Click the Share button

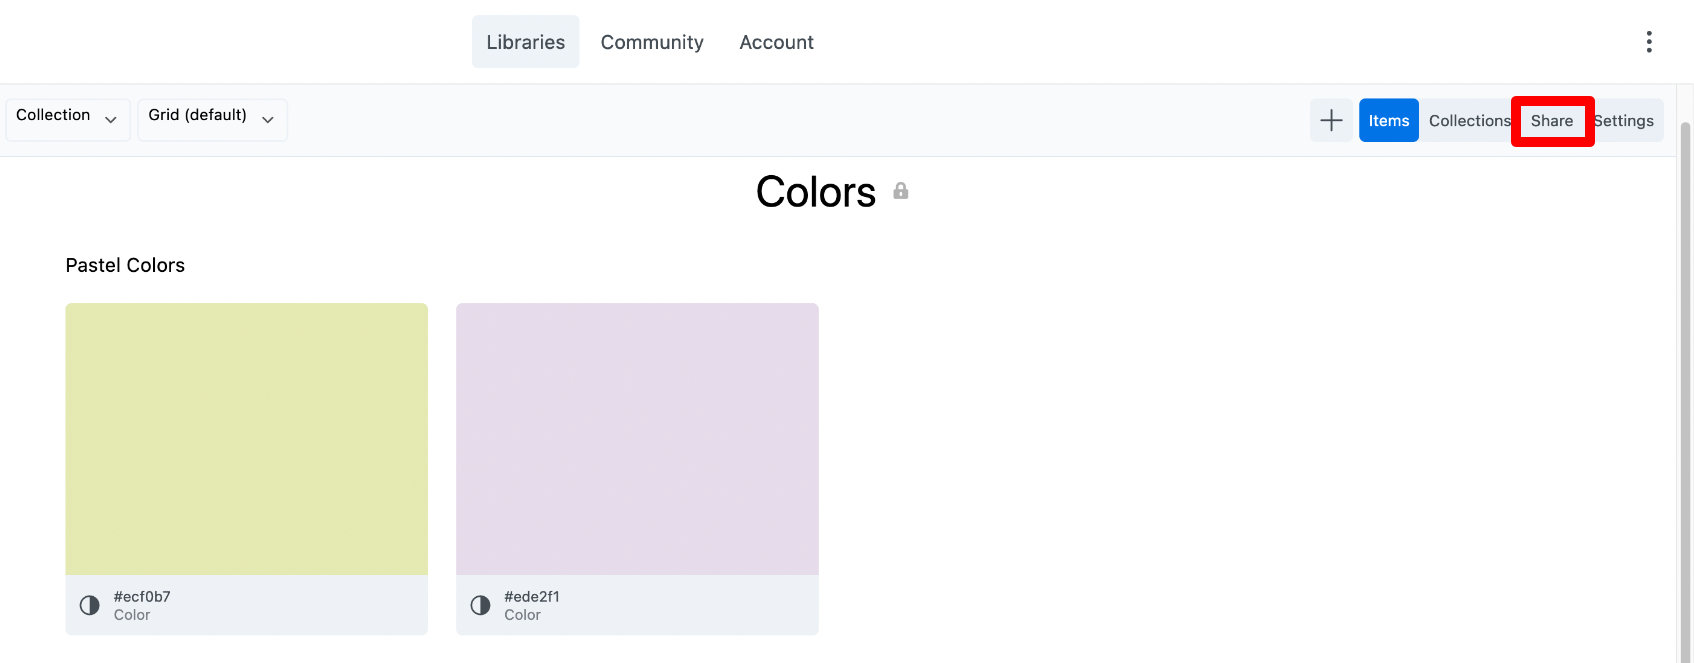tap(1551, 121)
